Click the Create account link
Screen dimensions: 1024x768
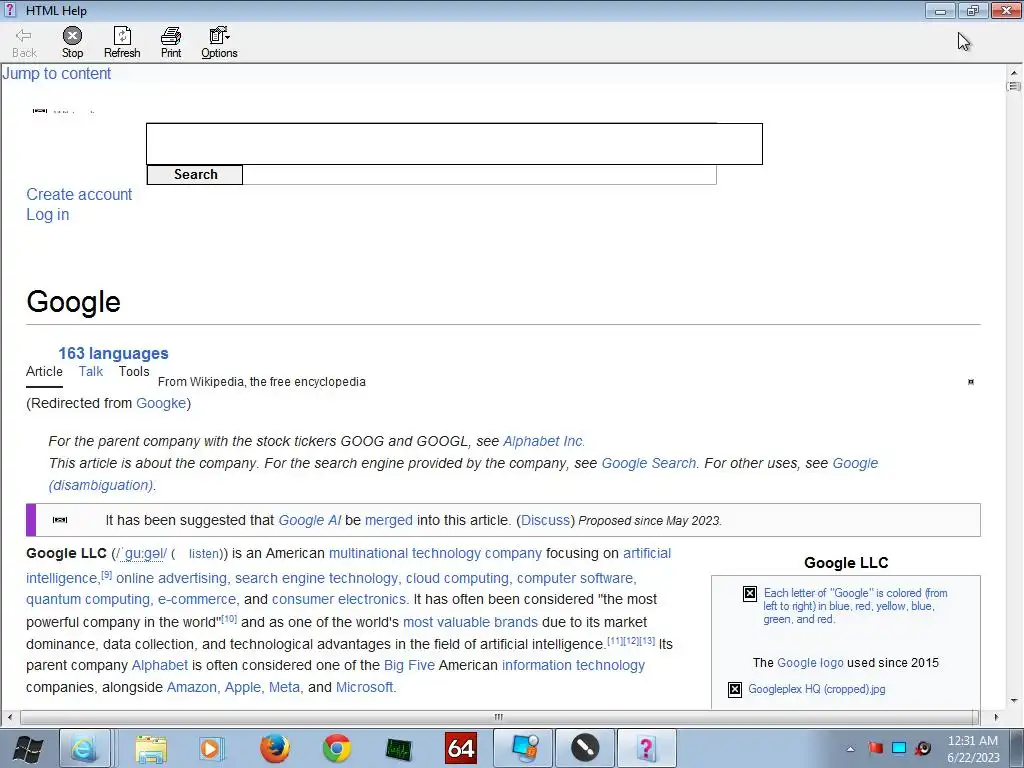pyautogui.click(x=79, y=195)
